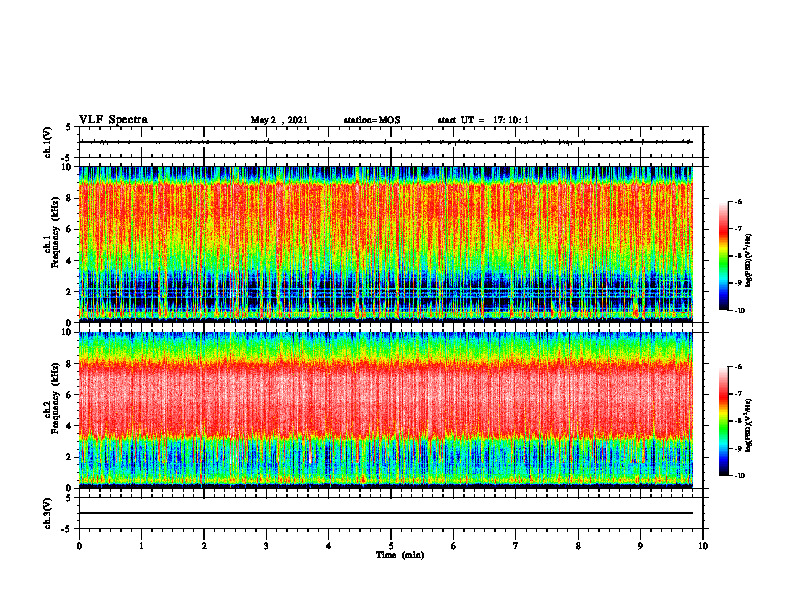Click the "8" tick on ch.1 frequency axis
Screen dimensions: 792x612
tap(69, 198)
